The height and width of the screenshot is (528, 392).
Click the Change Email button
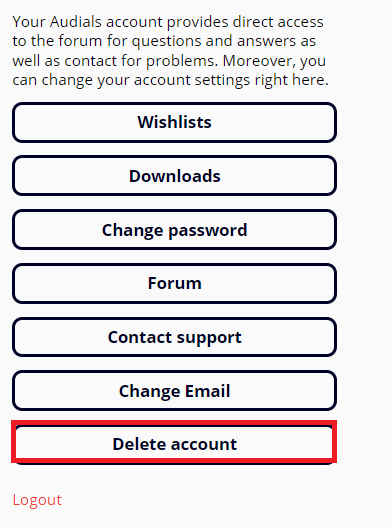(x=174, y=391)
